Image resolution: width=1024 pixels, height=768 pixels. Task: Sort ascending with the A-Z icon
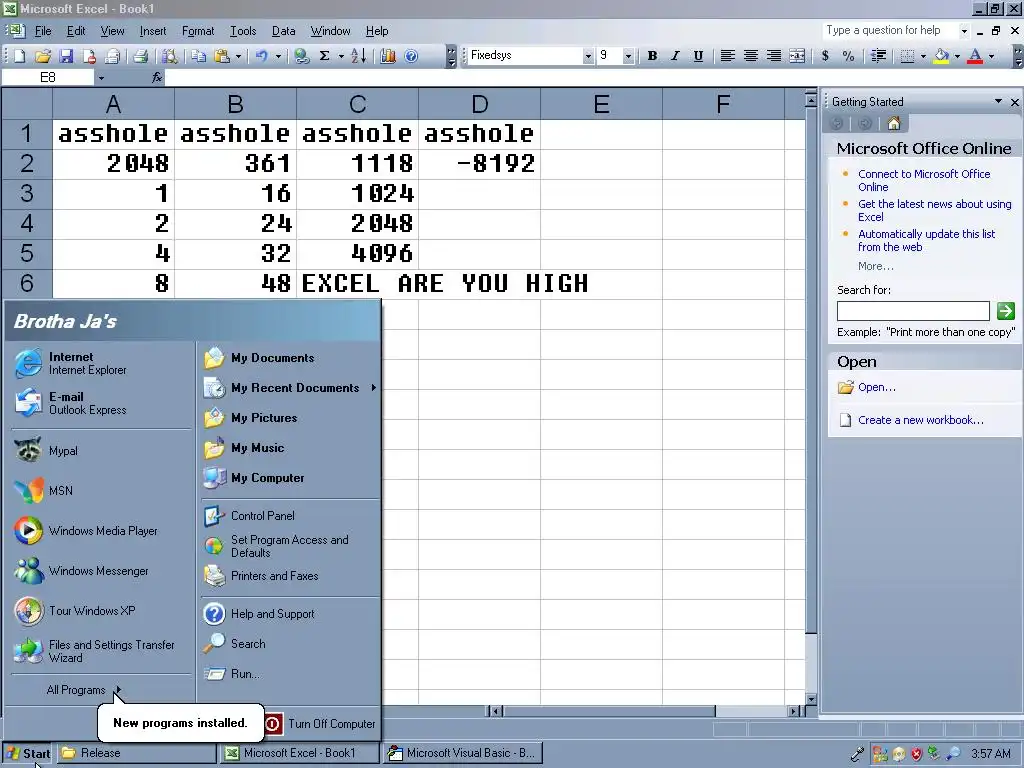[359, 56]
